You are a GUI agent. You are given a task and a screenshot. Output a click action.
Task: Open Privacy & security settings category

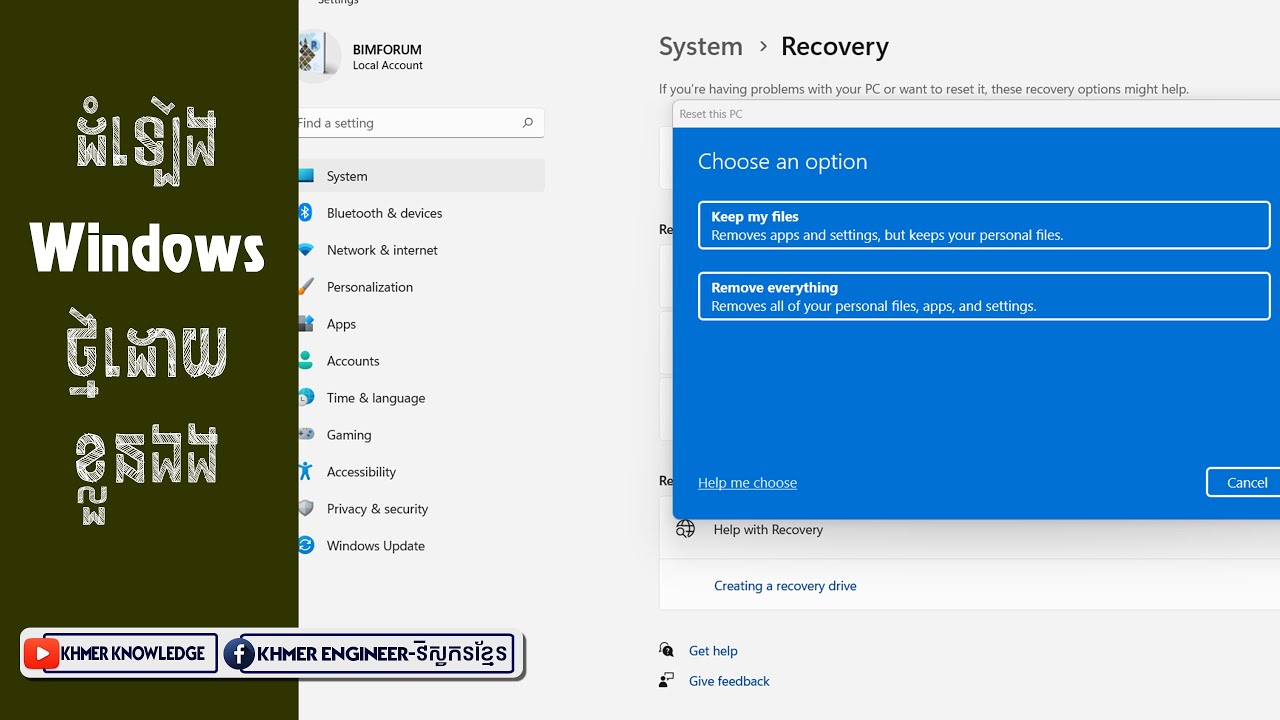click(x=421, y=509)
